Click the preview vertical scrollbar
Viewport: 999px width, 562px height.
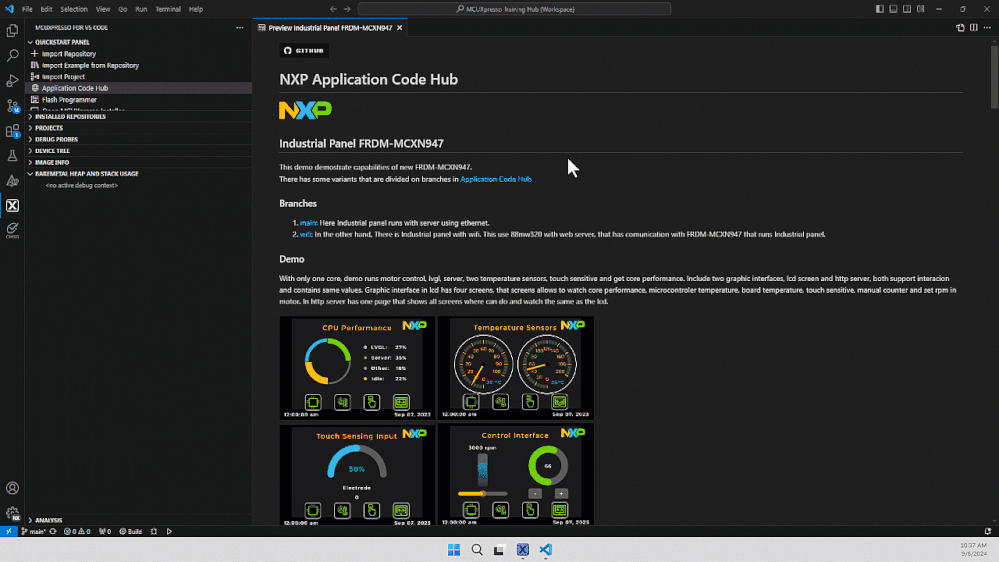(995, 75)
